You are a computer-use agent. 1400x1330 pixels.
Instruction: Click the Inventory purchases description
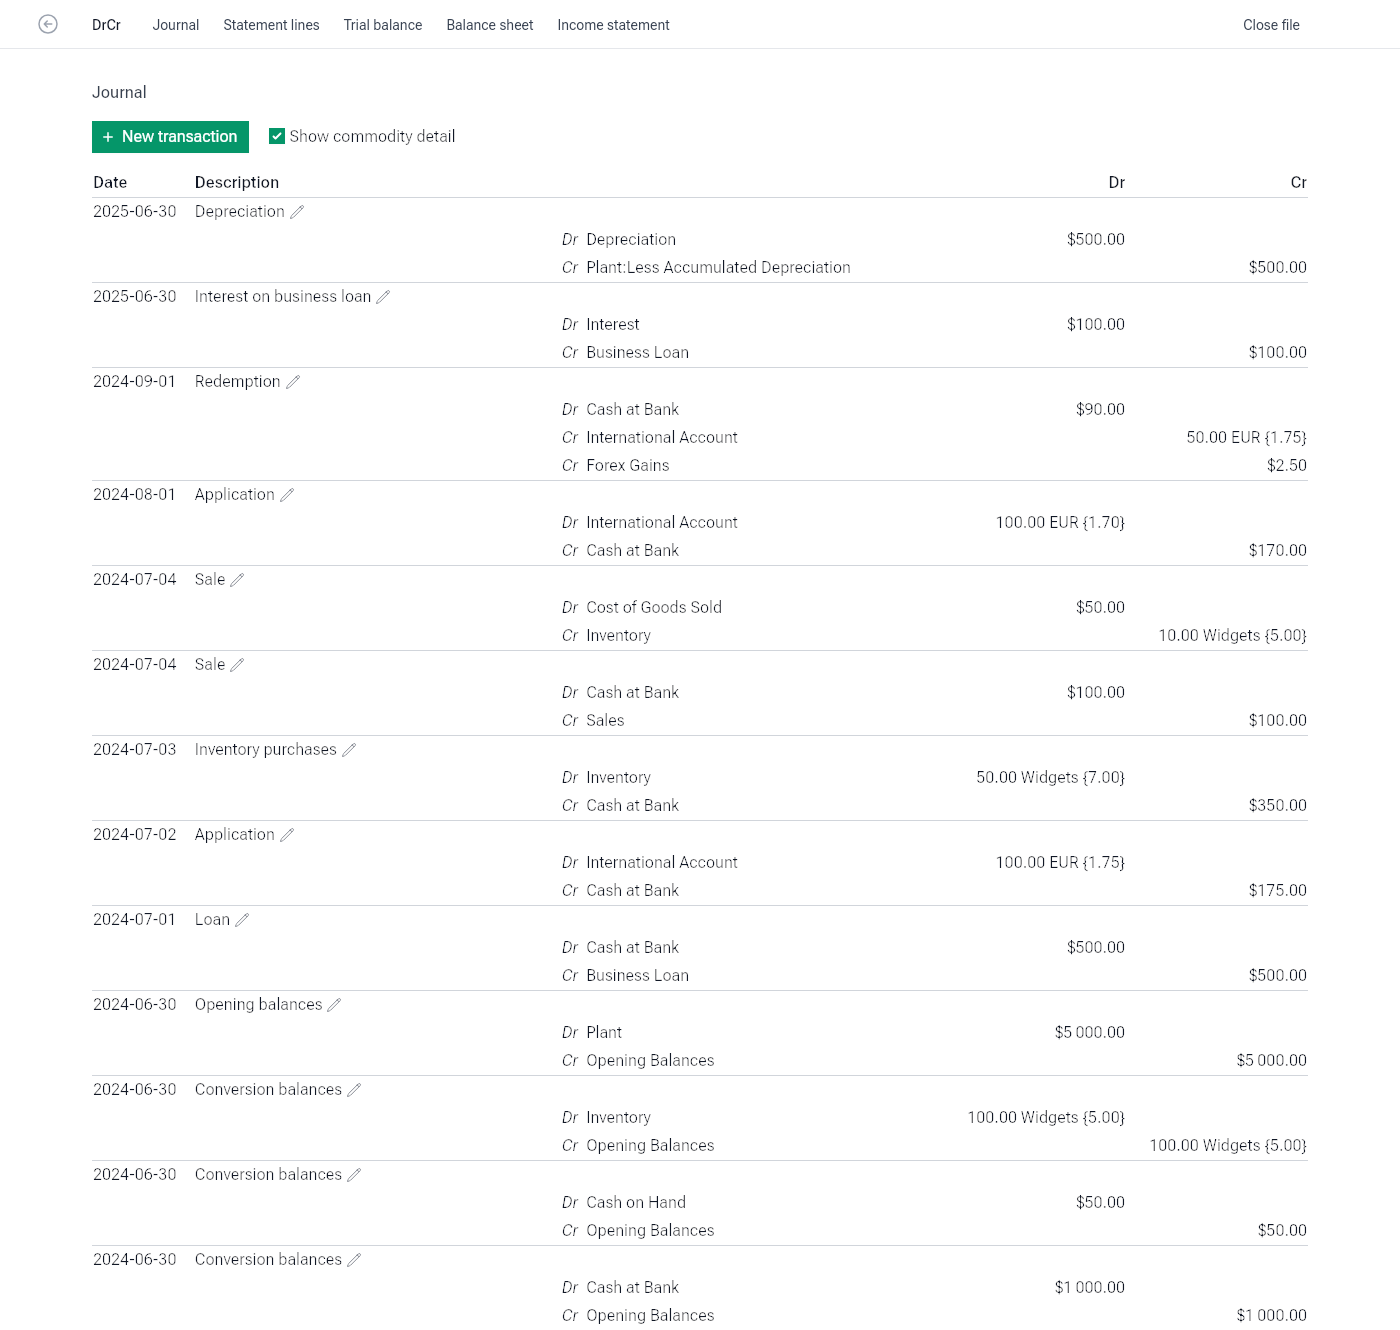pyautogui.click(x=265, y=750)
